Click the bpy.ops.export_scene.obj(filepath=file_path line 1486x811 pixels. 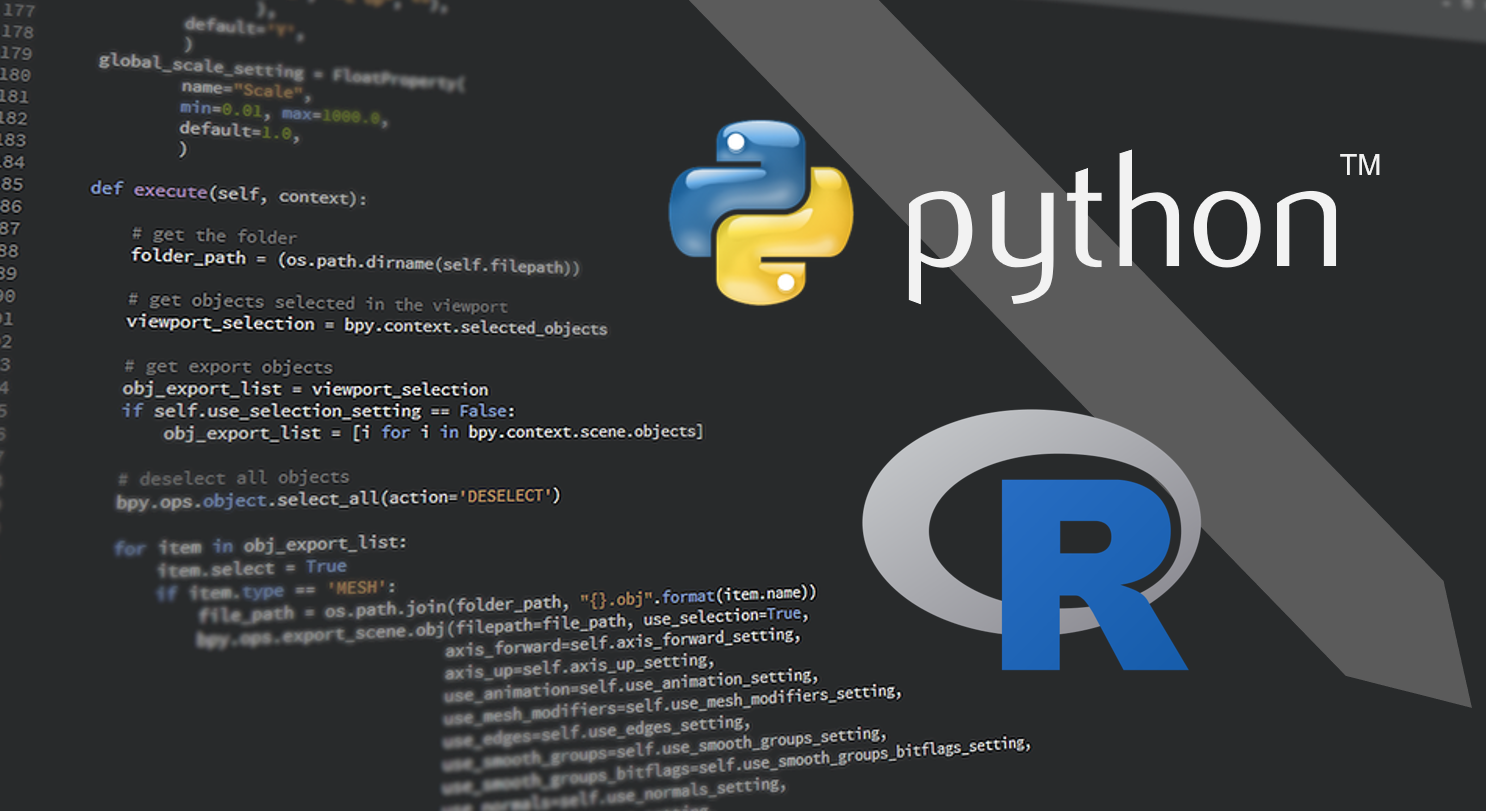pyautogui.click(x=501, y=626)
